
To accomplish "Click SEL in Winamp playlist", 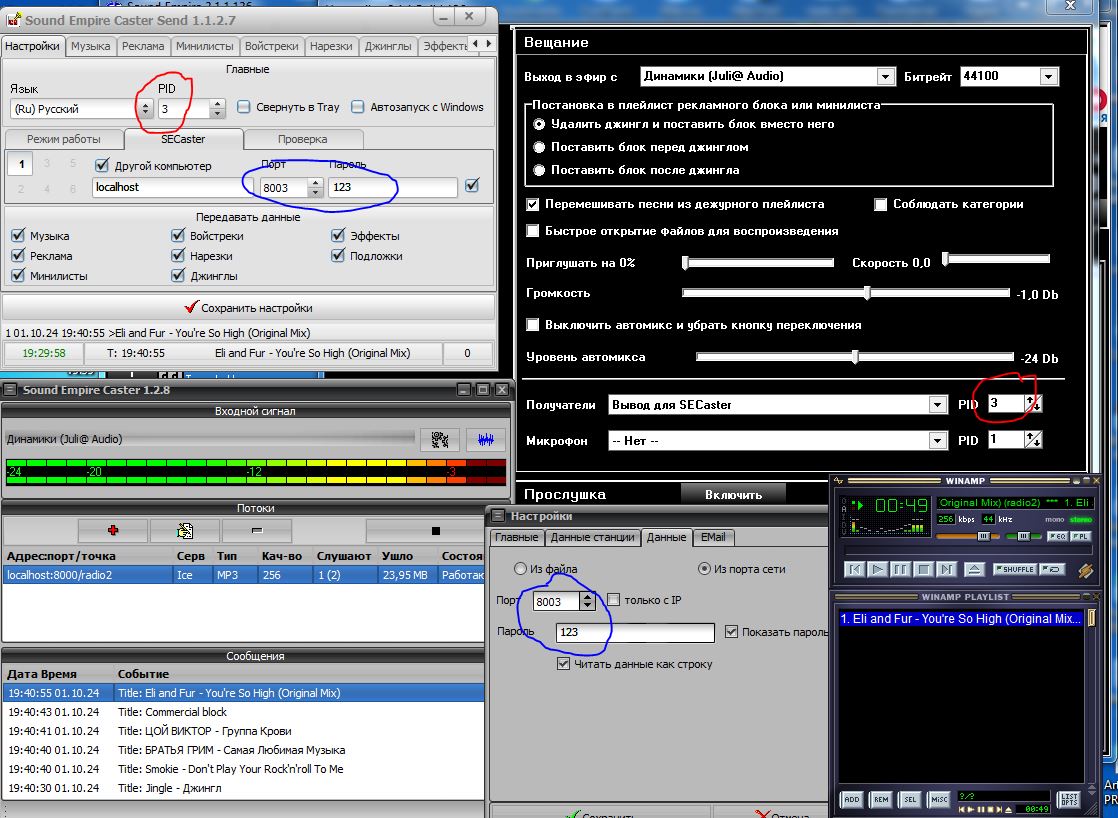I will pos(911,799).
